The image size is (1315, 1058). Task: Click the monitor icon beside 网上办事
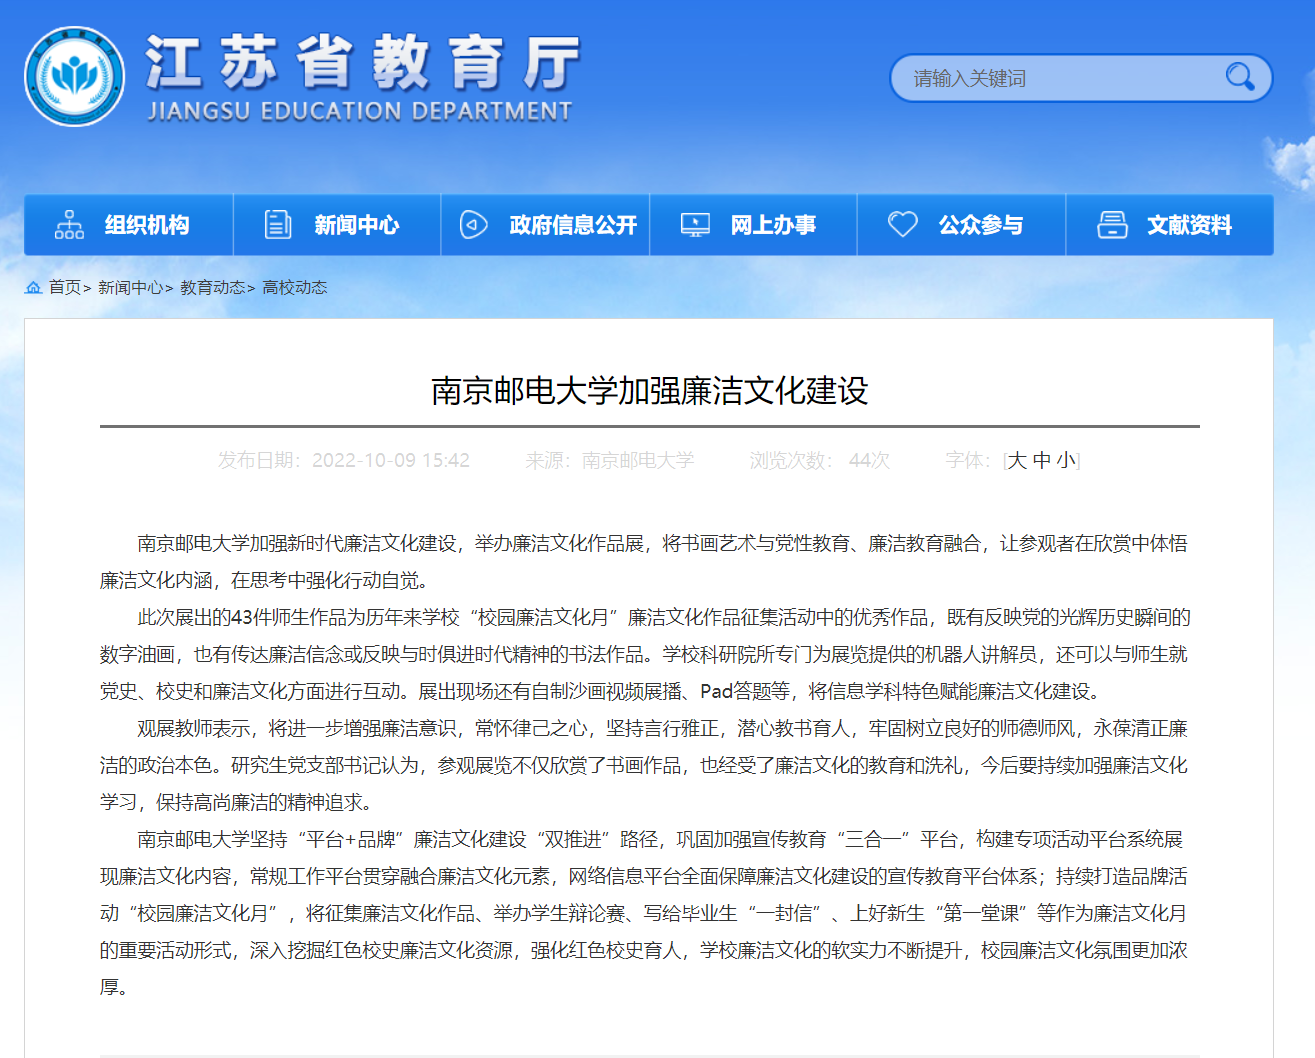[x=695, y=225]
